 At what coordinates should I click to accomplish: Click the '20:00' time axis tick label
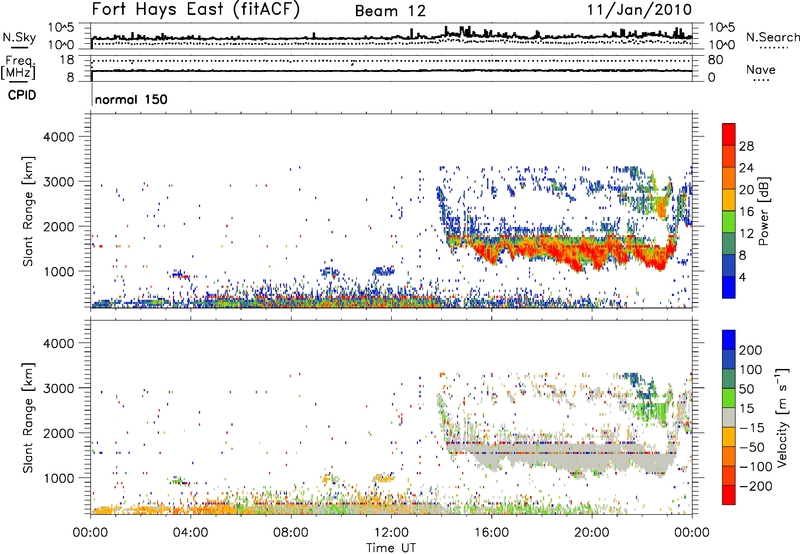(592, 533)
